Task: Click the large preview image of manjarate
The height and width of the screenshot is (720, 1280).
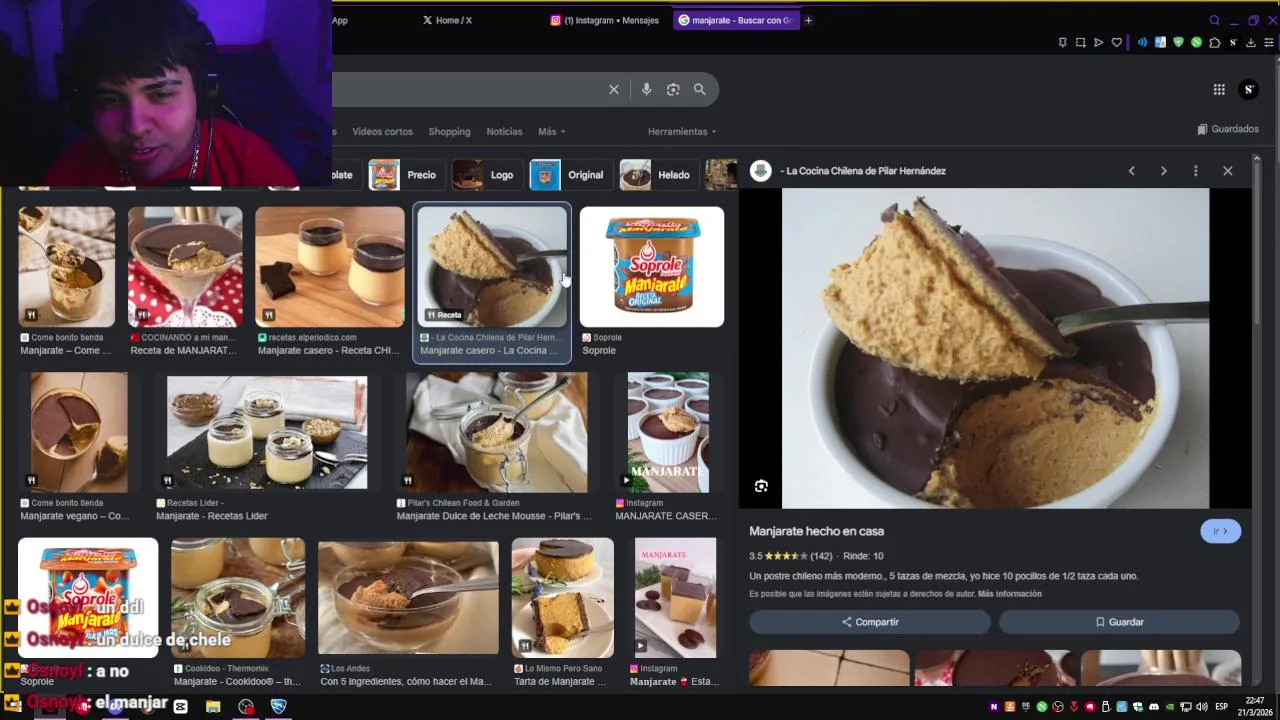Action: pos(995,348)
